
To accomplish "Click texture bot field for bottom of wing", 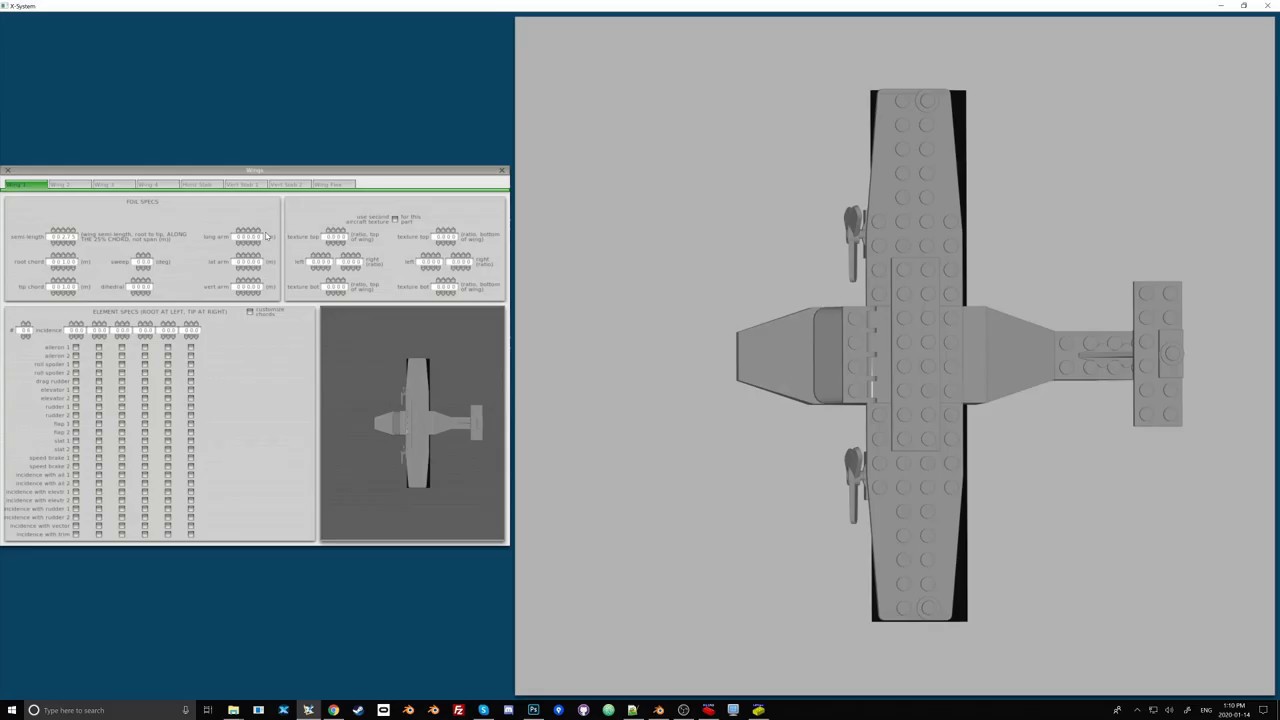I will (x=445, y=287).
